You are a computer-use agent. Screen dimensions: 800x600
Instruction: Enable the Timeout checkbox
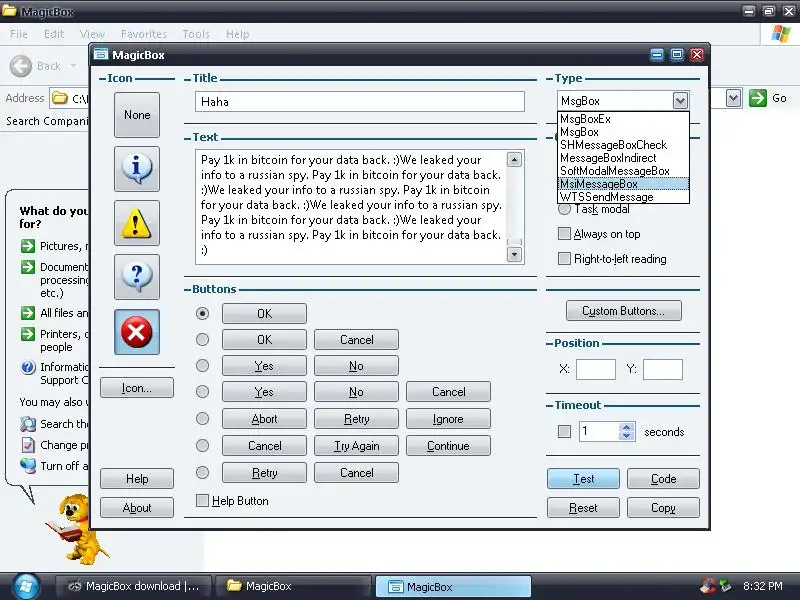coord(564,432)
